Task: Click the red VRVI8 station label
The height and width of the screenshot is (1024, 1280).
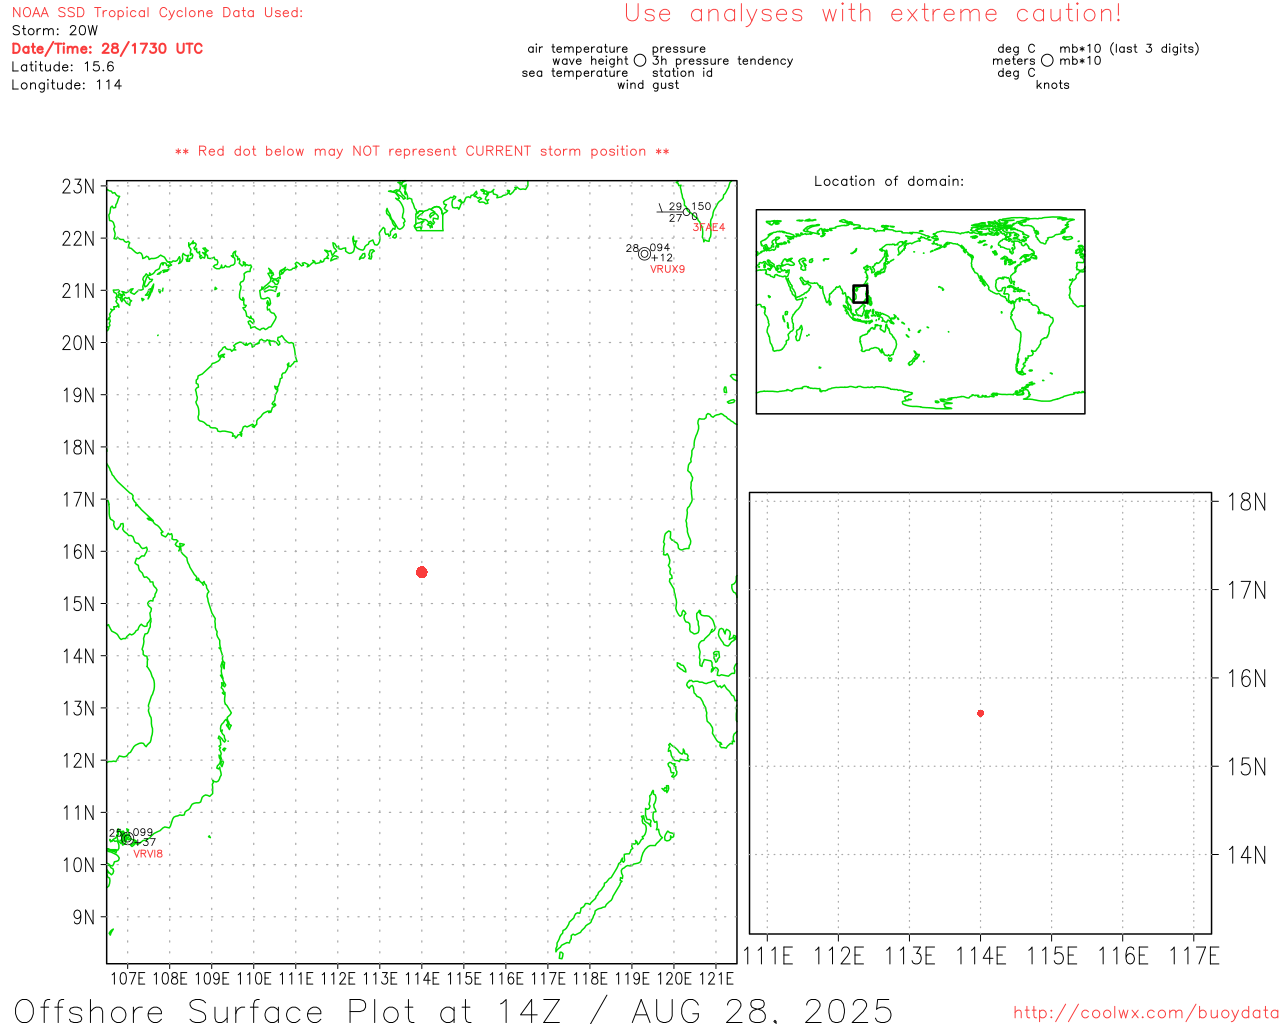Action: coord(148,854)
